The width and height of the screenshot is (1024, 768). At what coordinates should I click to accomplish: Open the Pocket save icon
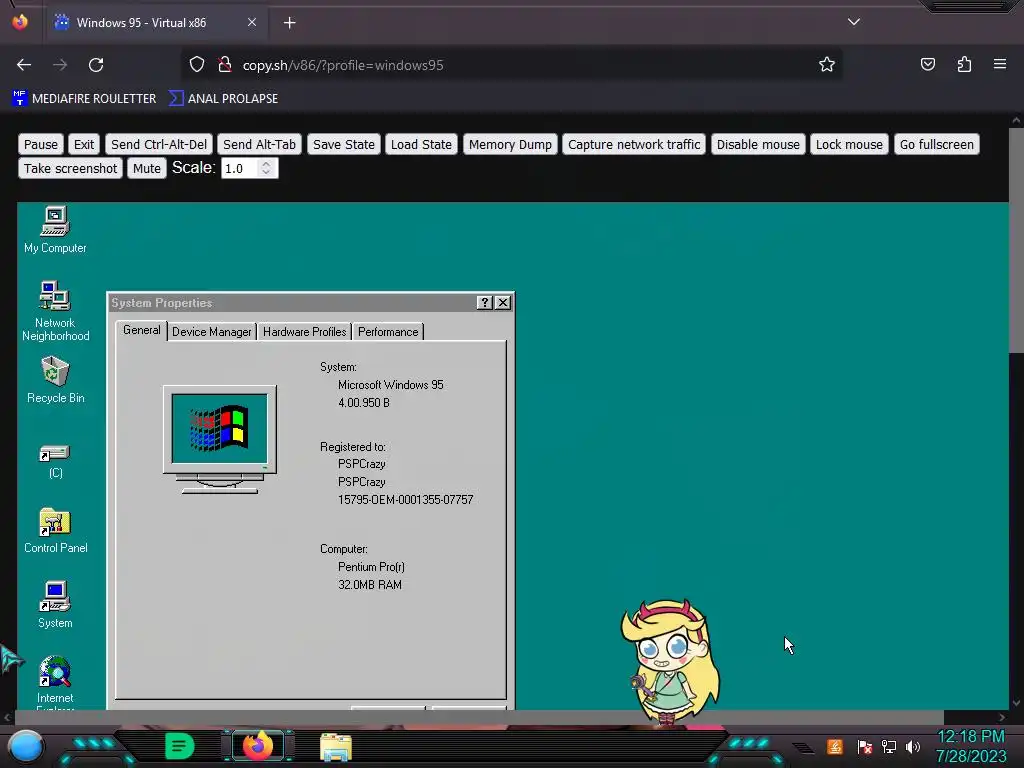pos(927,65)
